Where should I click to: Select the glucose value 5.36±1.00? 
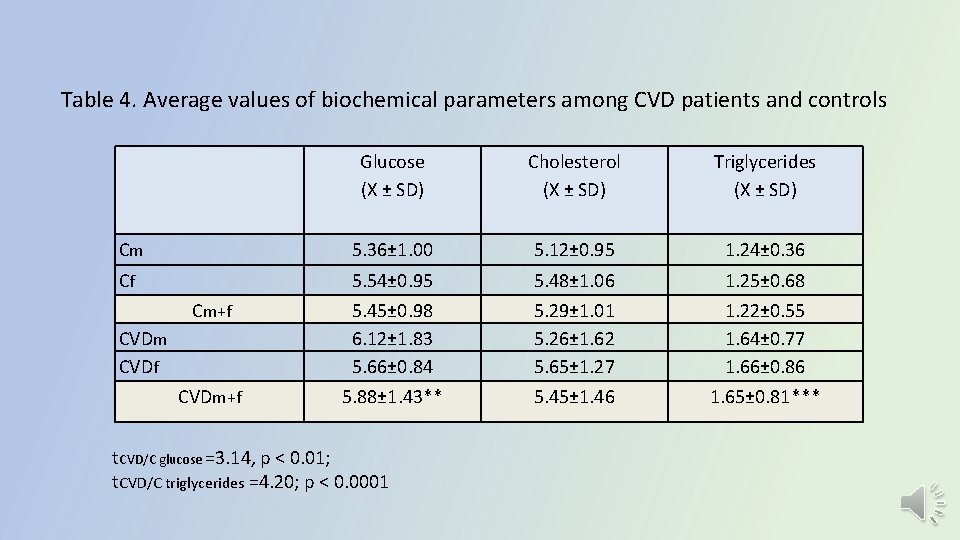pos(392,250)
